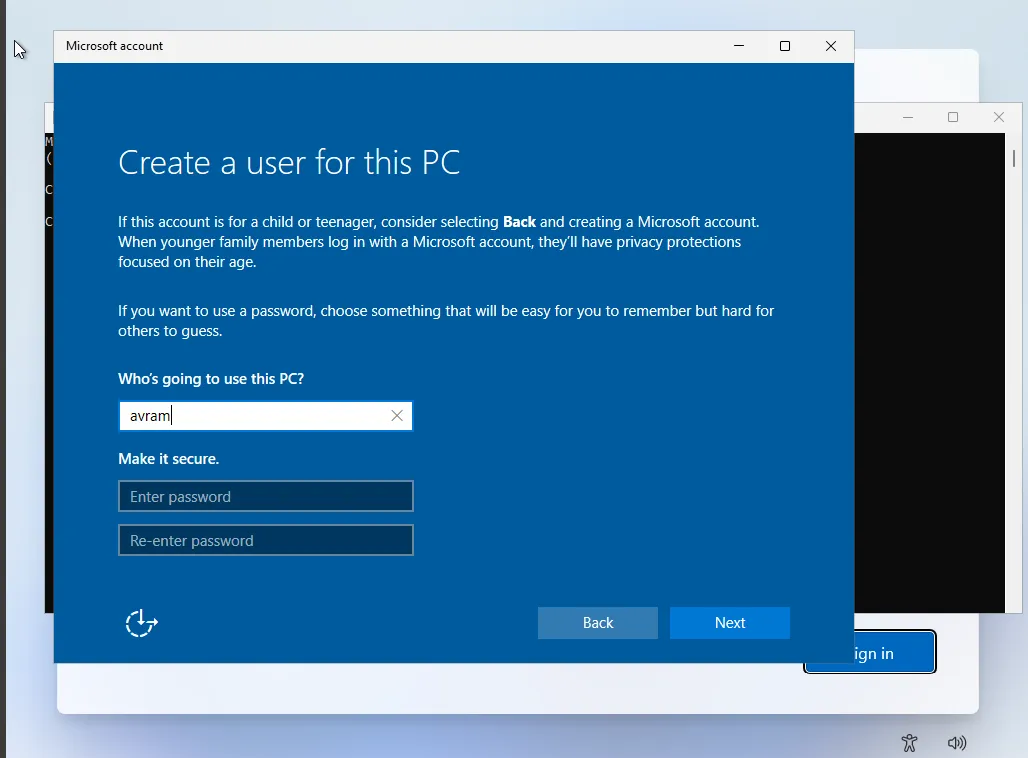Focus the Enter password field
1028x758 pixels.
(x=265, y=496)
